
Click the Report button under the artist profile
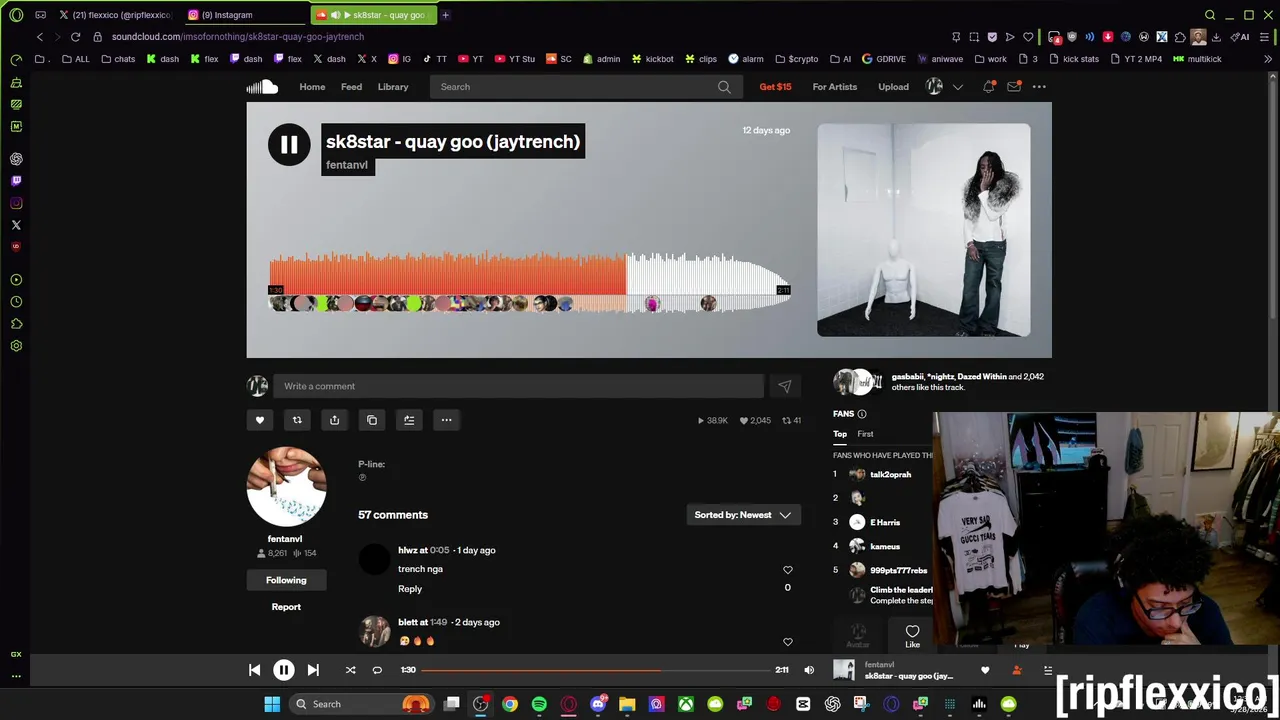click(x=286, y=607)
